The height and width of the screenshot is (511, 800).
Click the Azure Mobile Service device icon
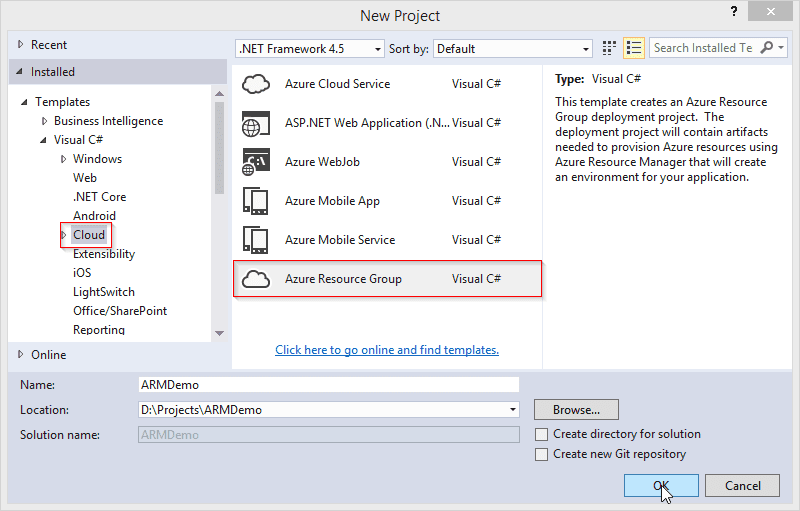click(x=256, y=240)
